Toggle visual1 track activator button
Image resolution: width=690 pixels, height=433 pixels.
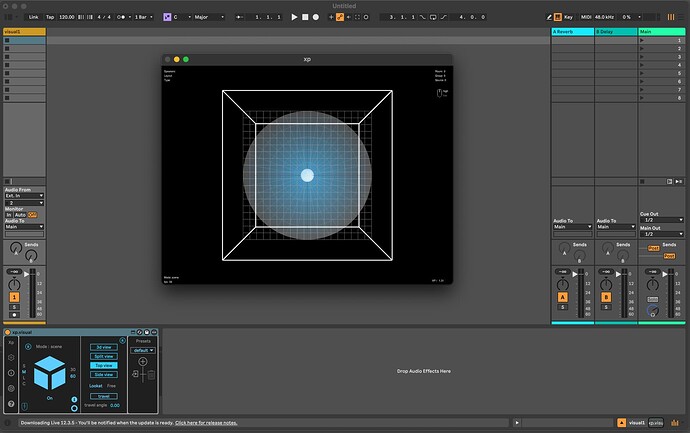tap(15, 297)
